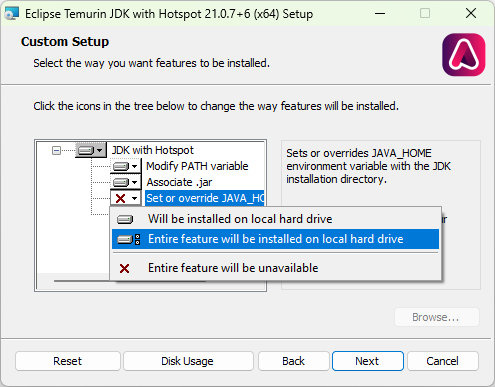Viewport: 495px width, 387px height.
Task: Click the Reset button
Action: pos(68,361)
